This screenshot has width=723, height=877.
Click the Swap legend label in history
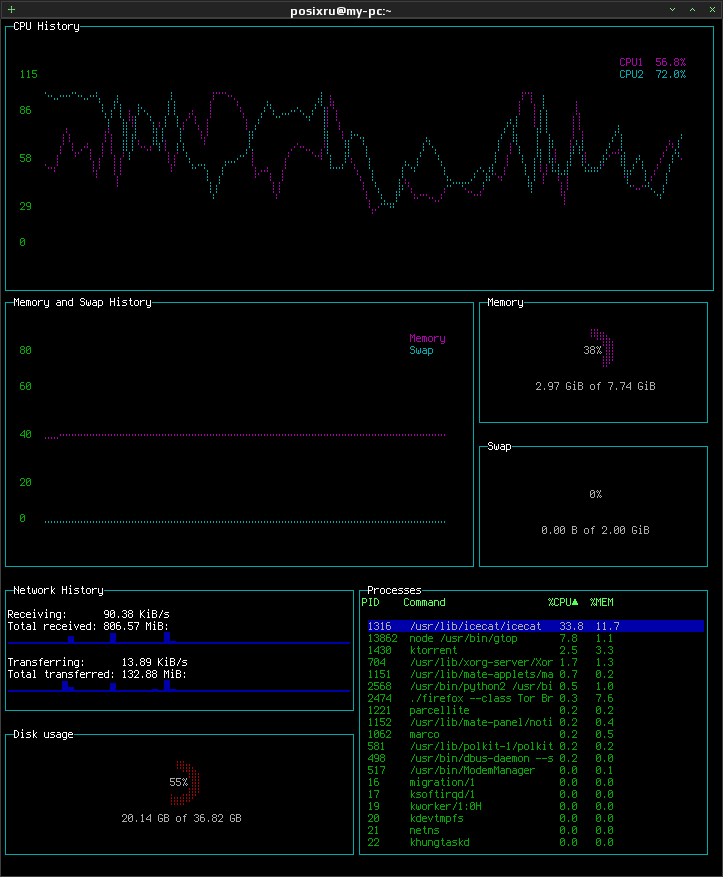click(x=421, y=351)
